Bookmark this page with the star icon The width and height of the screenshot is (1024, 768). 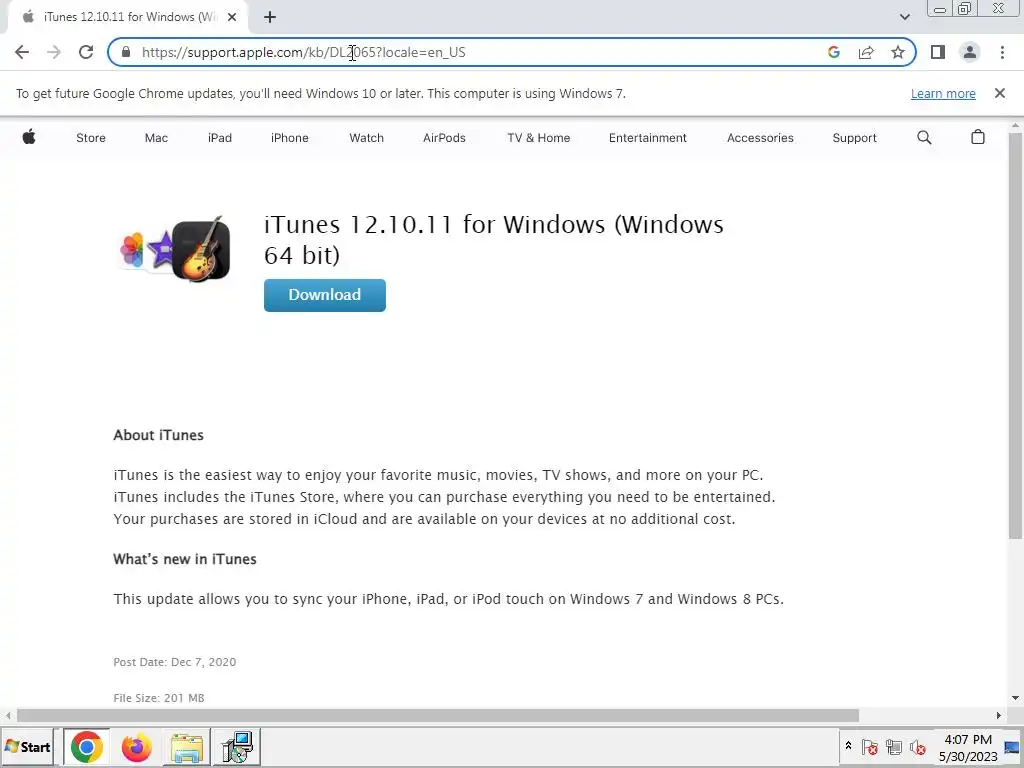point(898,52)
